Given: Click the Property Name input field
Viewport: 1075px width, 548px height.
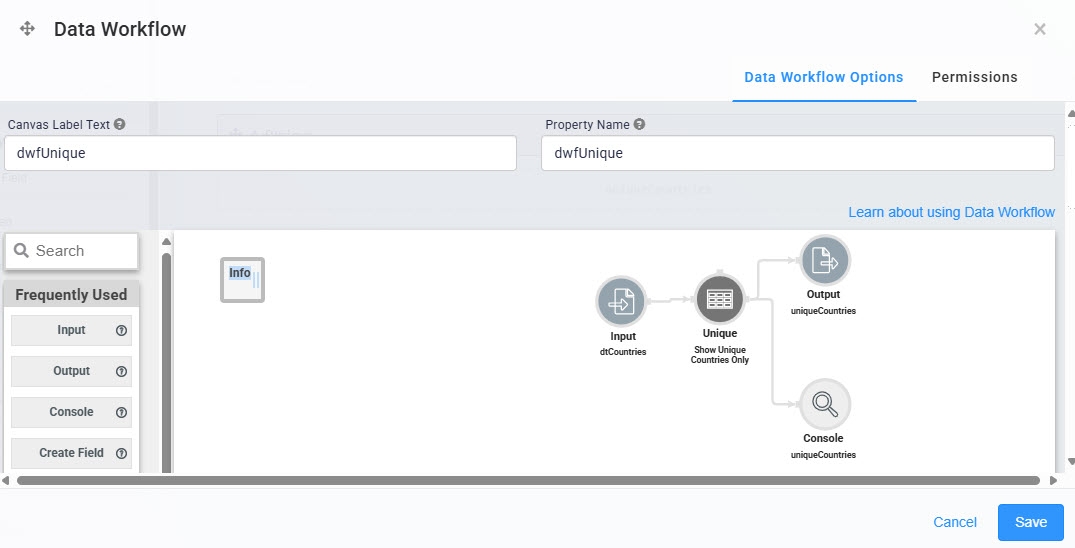Looking at the screenshot, I should [x=797, y=153].
